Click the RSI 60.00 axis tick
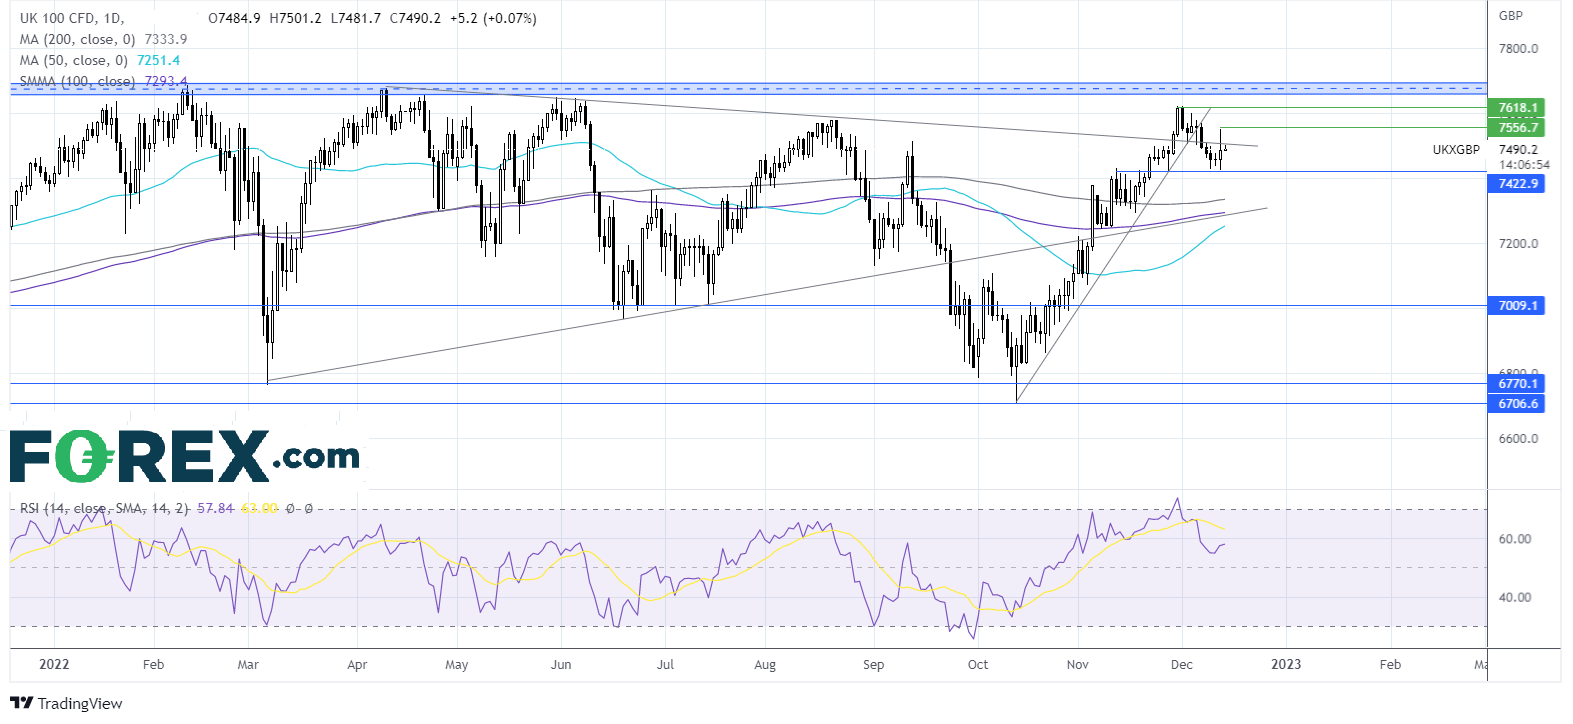This screenshot has height=724, width=1573. click(x=1515, y=538)
